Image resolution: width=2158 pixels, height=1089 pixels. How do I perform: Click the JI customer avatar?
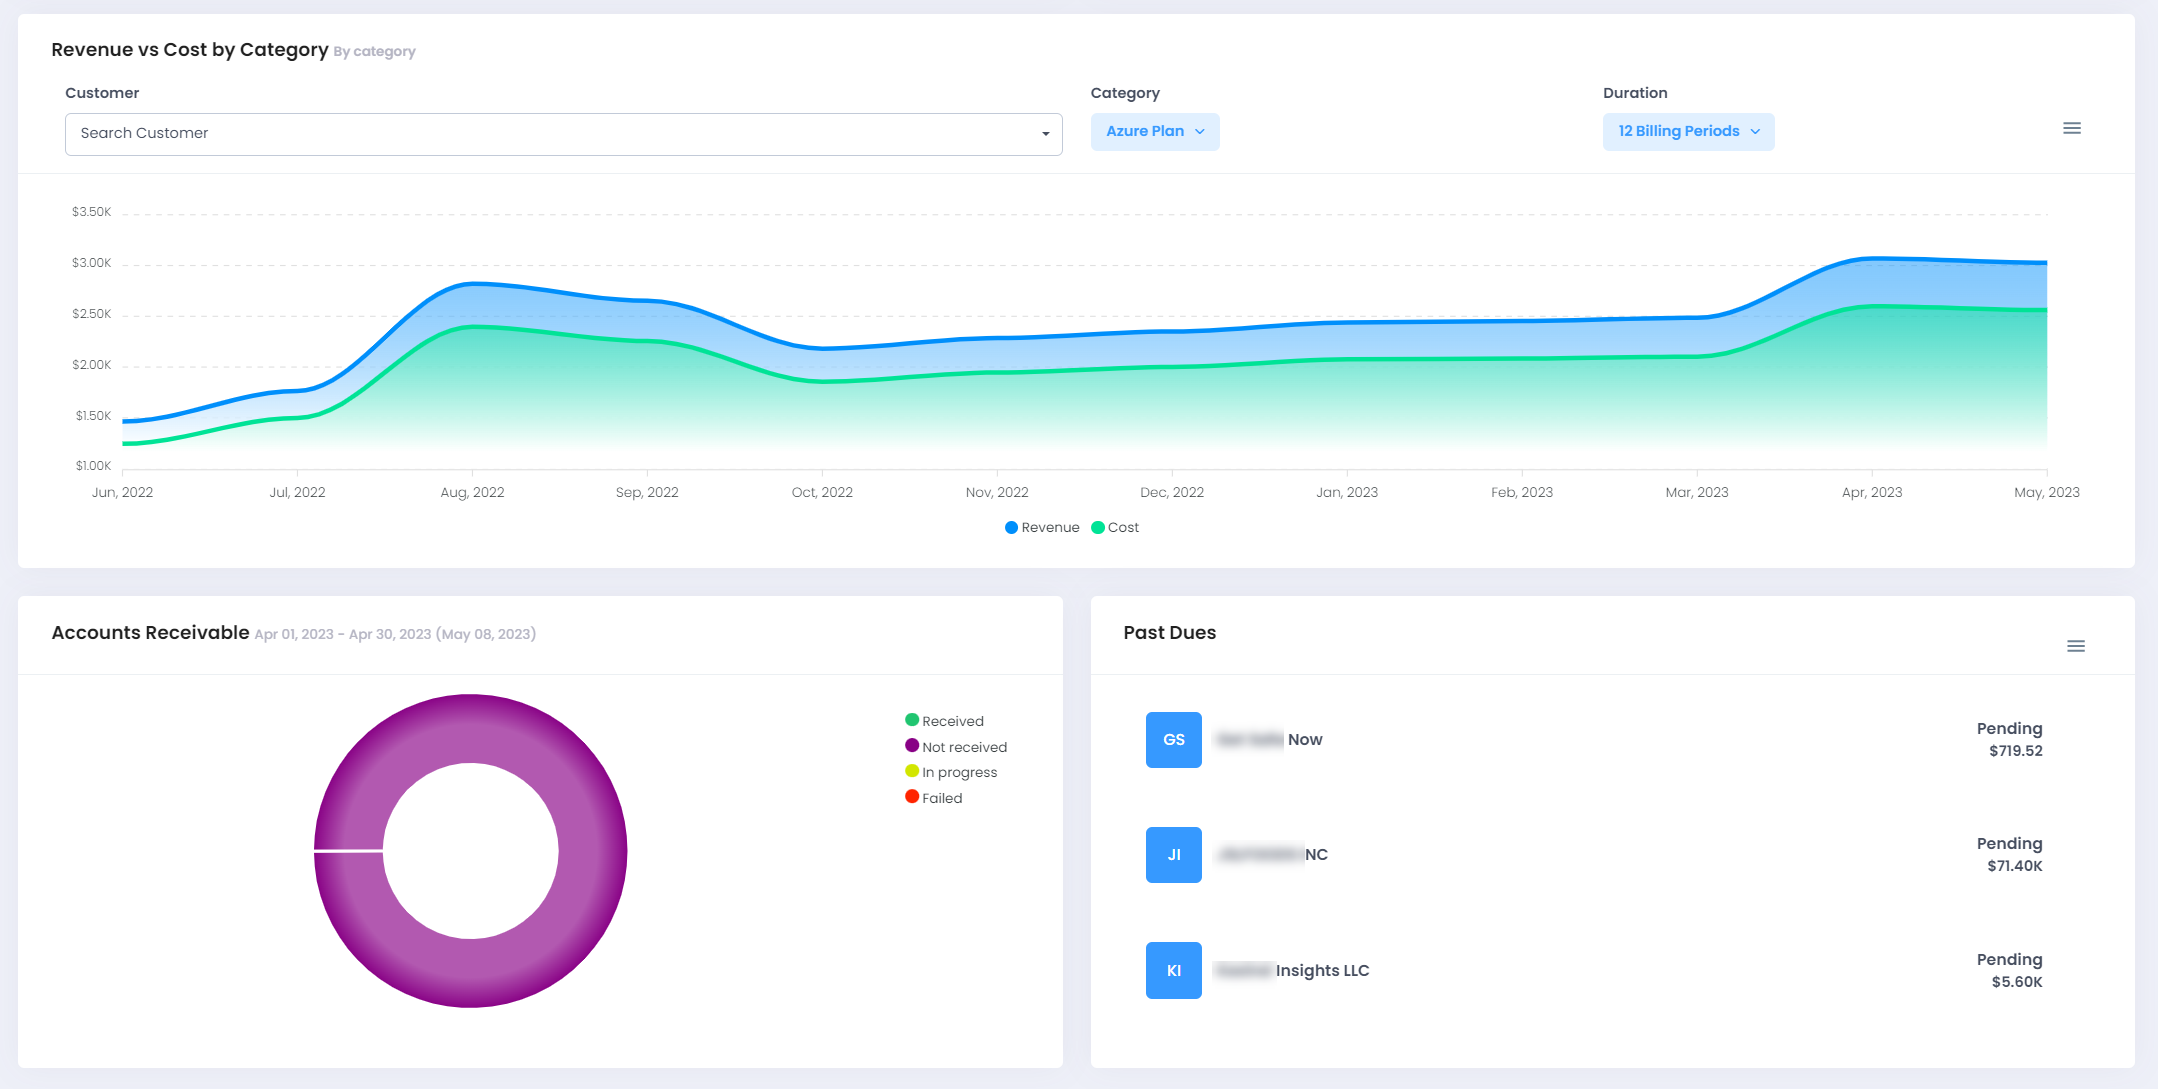(1174, 855)
